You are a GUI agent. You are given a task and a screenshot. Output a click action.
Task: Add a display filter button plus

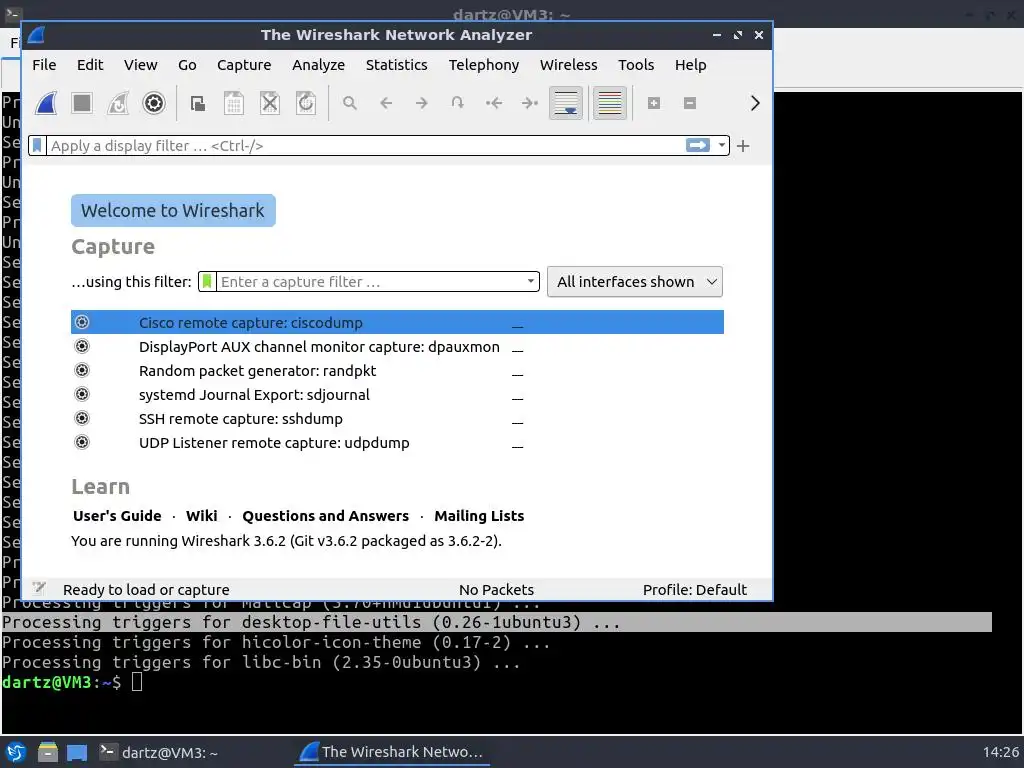tap(743, 146)
